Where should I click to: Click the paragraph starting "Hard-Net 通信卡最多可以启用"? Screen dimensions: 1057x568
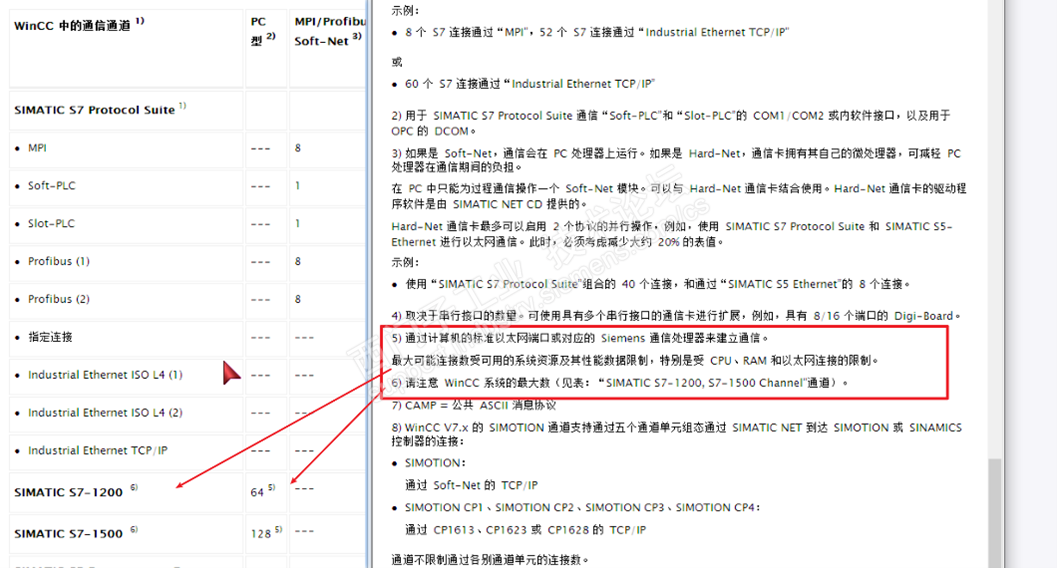[672, 234]
